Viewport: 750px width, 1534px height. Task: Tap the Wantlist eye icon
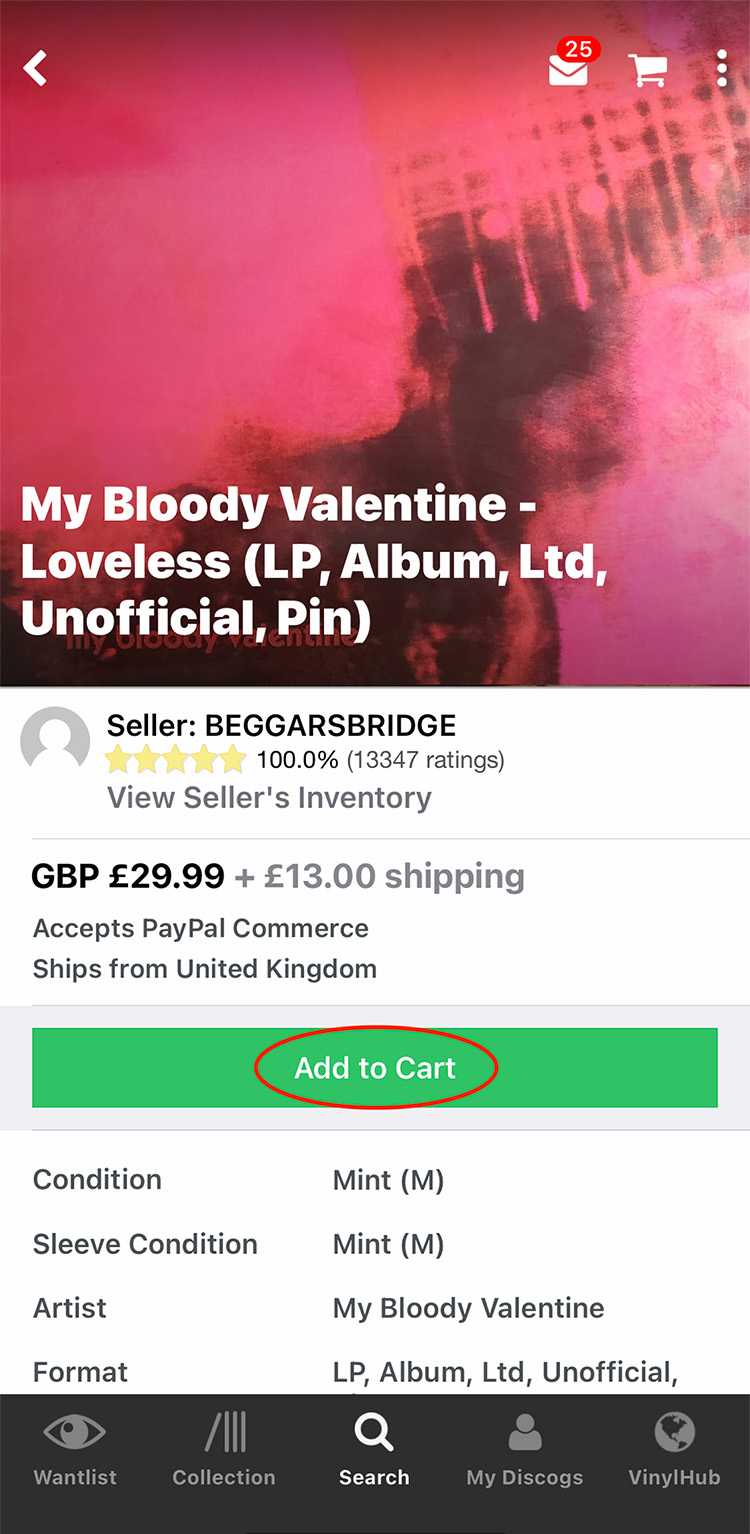tap(75, 1434)
